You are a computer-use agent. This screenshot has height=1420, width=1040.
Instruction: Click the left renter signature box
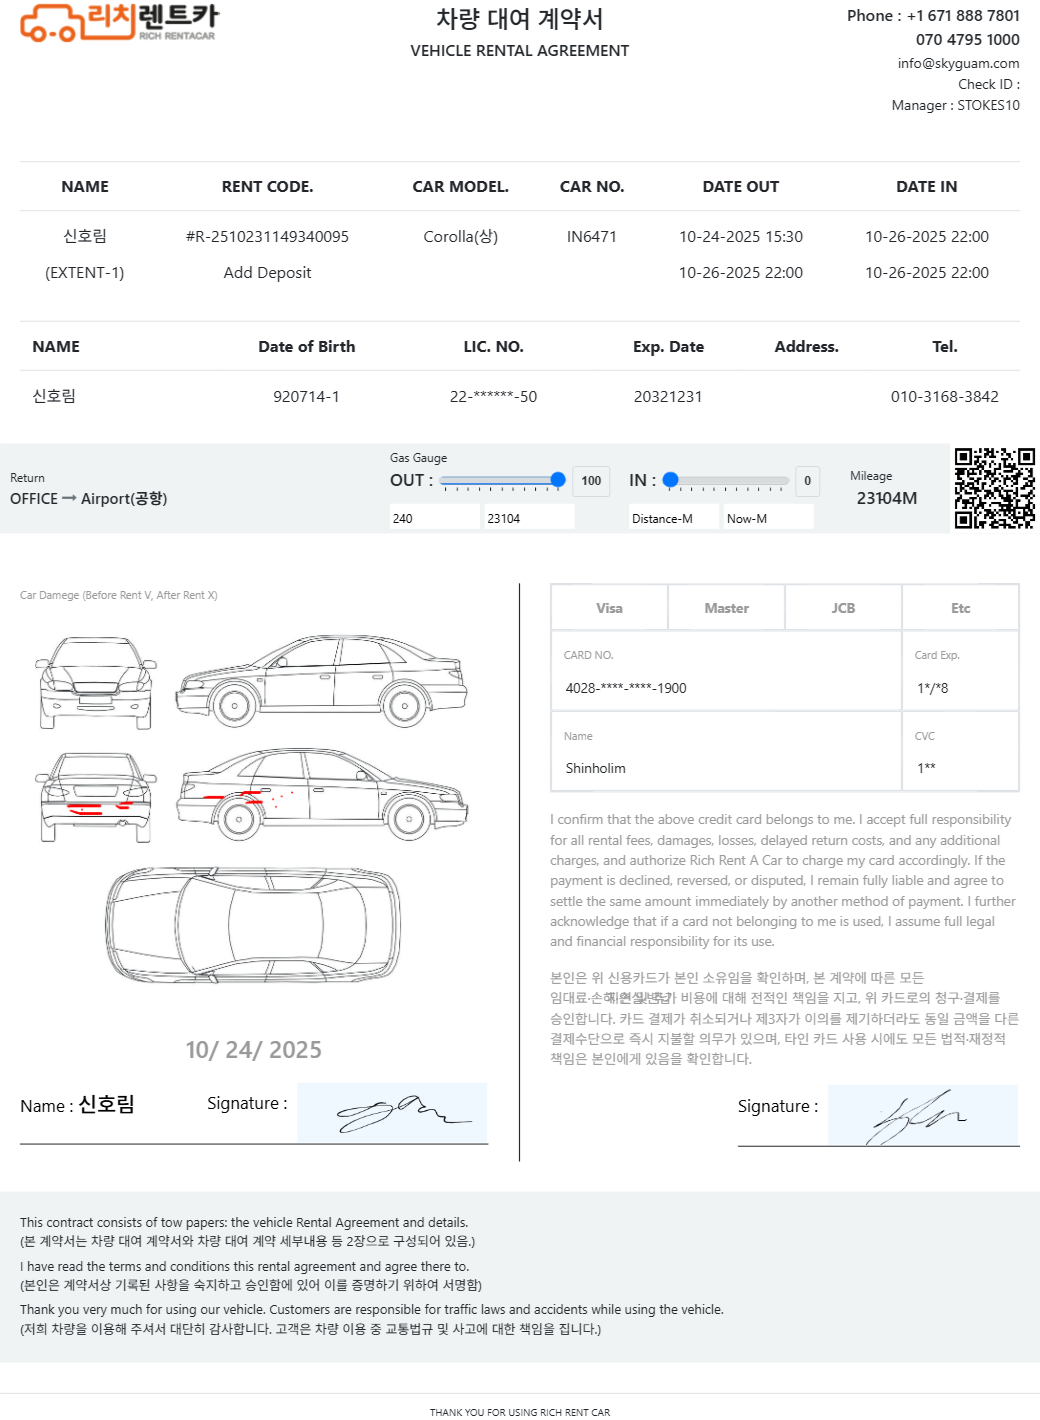pos(392,1112)
